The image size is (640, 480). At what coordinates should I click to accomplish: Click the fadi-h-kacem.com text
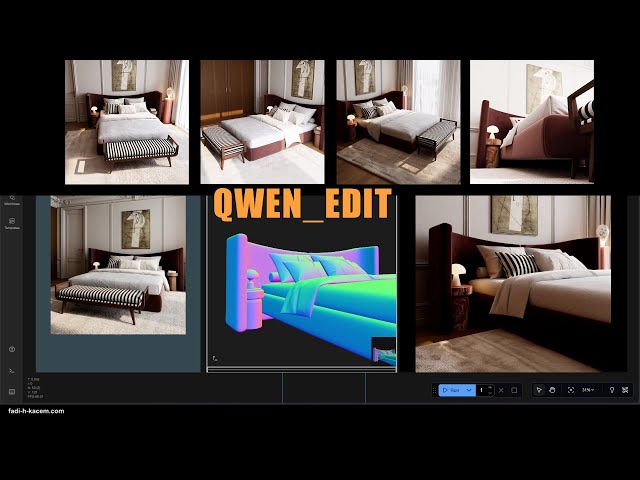(x=36, y=411)
